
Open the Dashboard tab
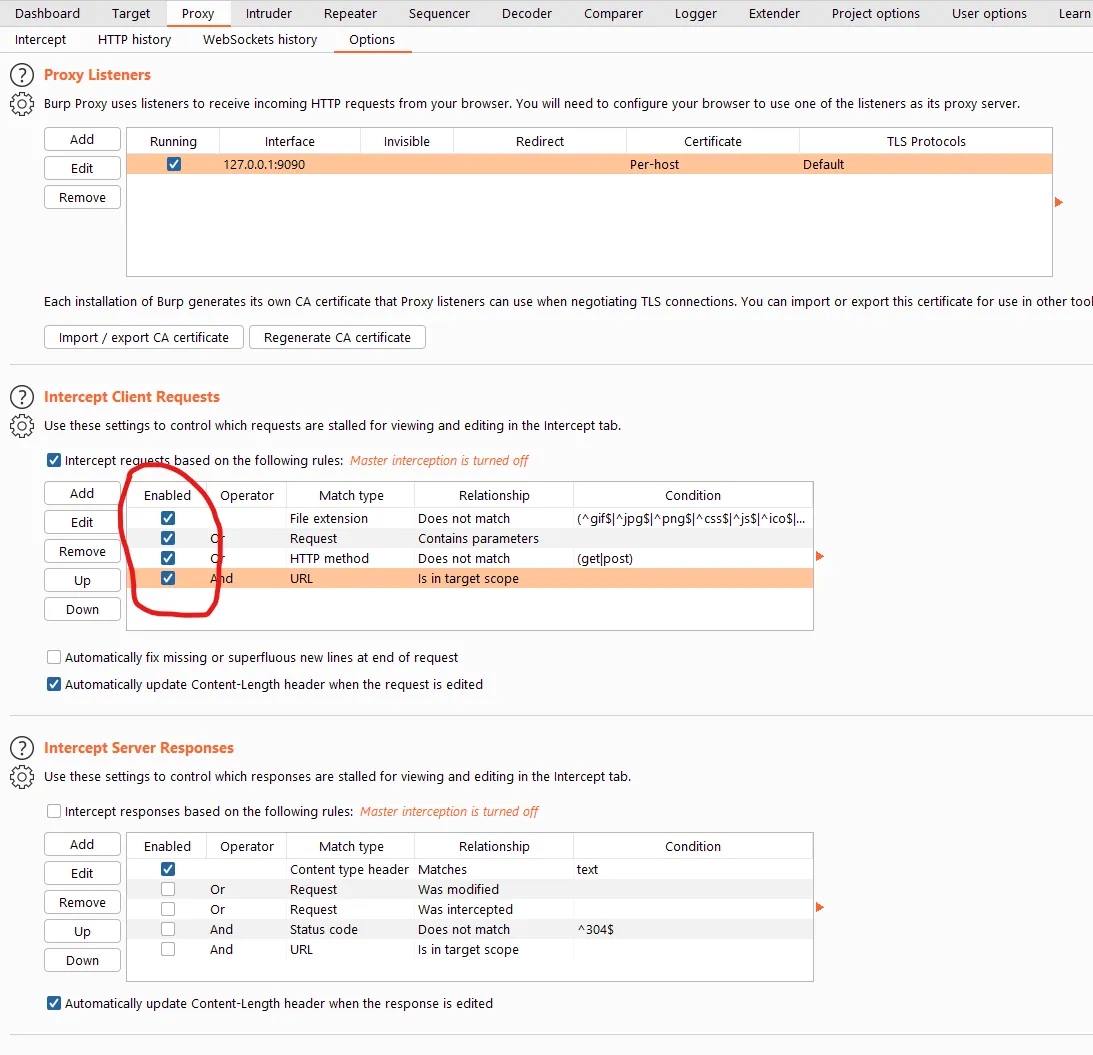(47, 13)
